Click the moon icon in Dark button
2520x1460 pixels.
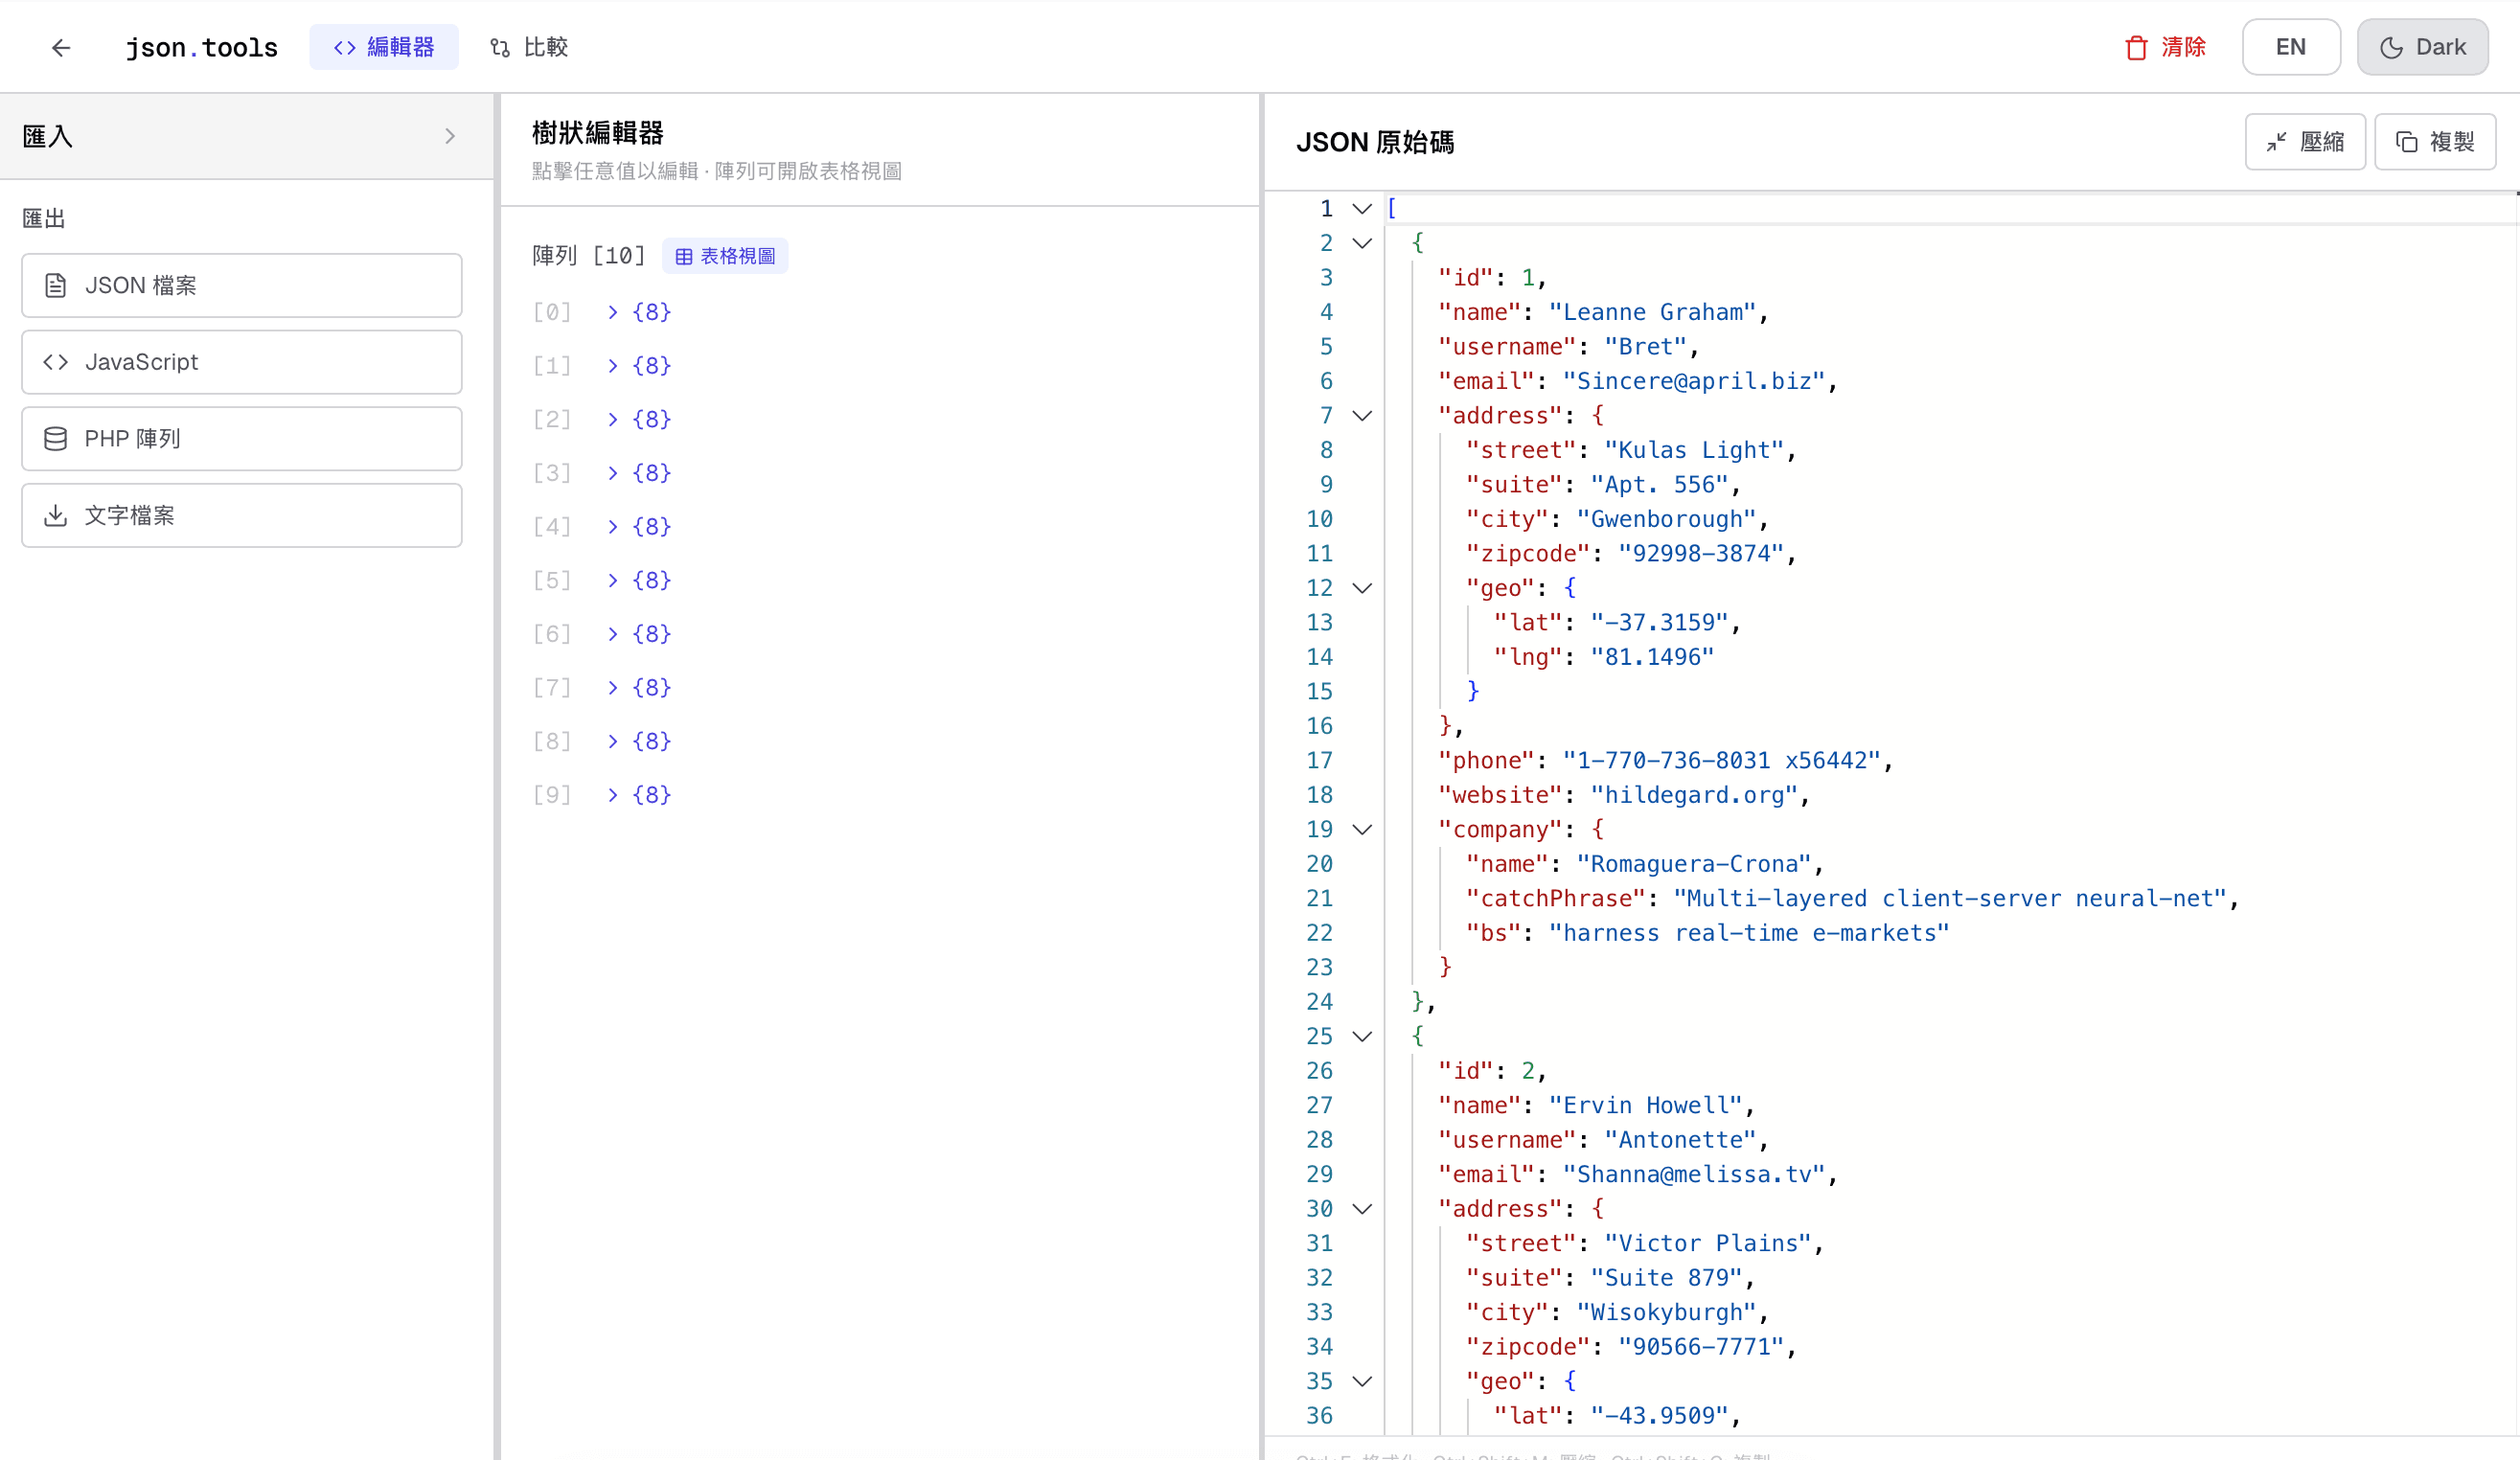[2391, 47]
